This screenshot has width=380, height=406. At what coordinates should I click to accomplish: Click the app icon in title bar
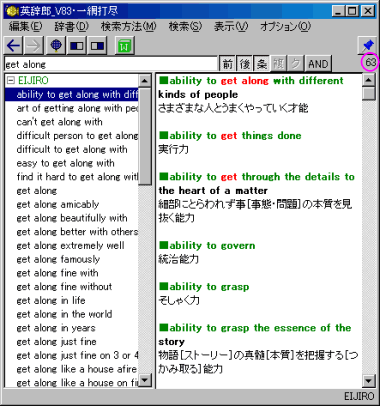[11, 11]
